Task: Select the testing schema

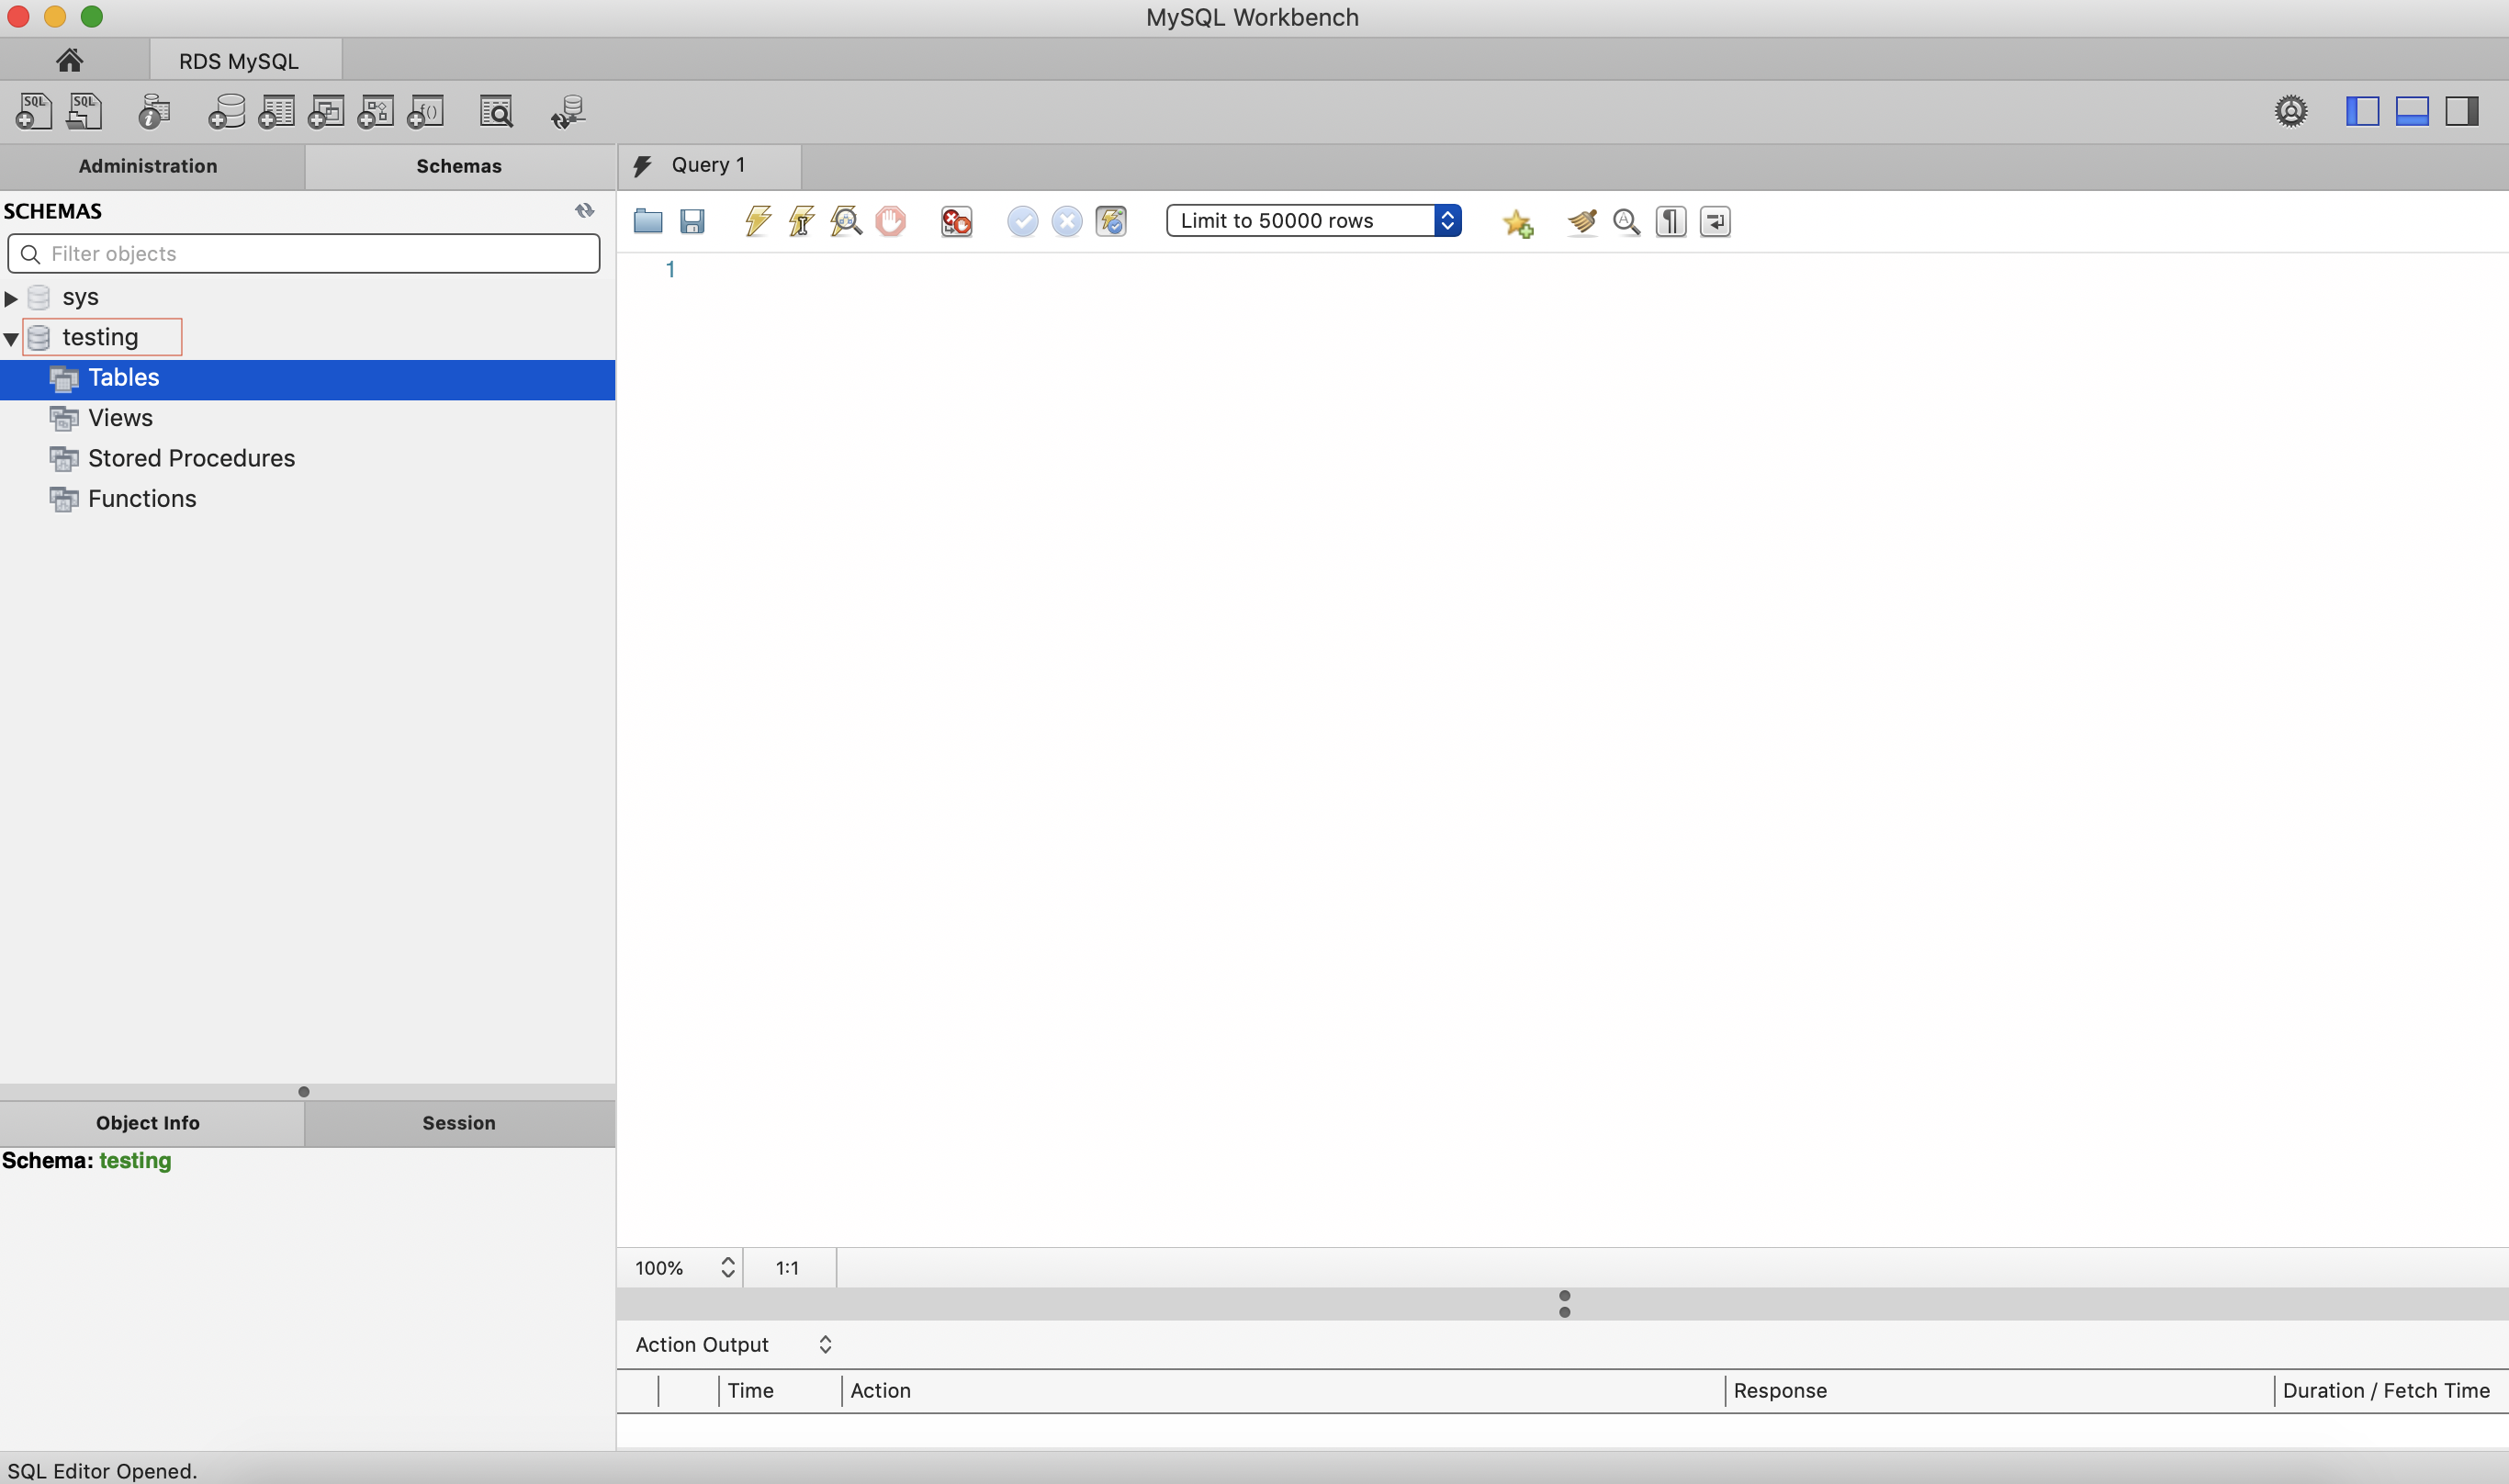Action: (101, 337)
